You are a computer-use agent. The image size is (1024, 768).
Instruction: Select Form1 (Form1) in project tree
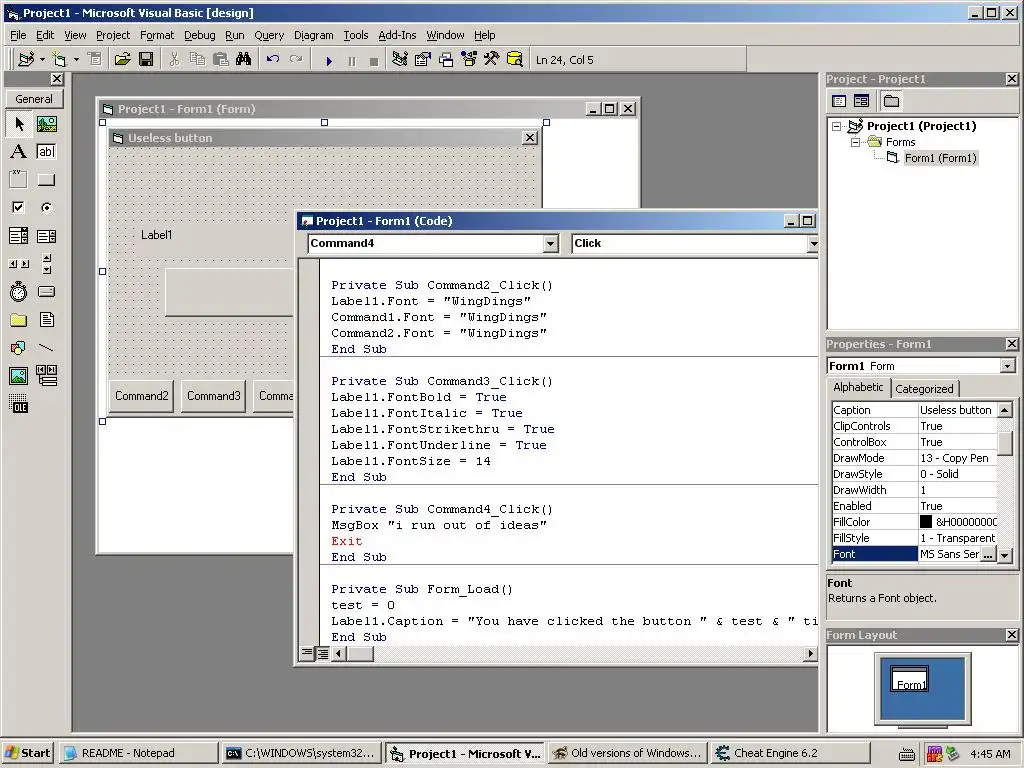940,158
